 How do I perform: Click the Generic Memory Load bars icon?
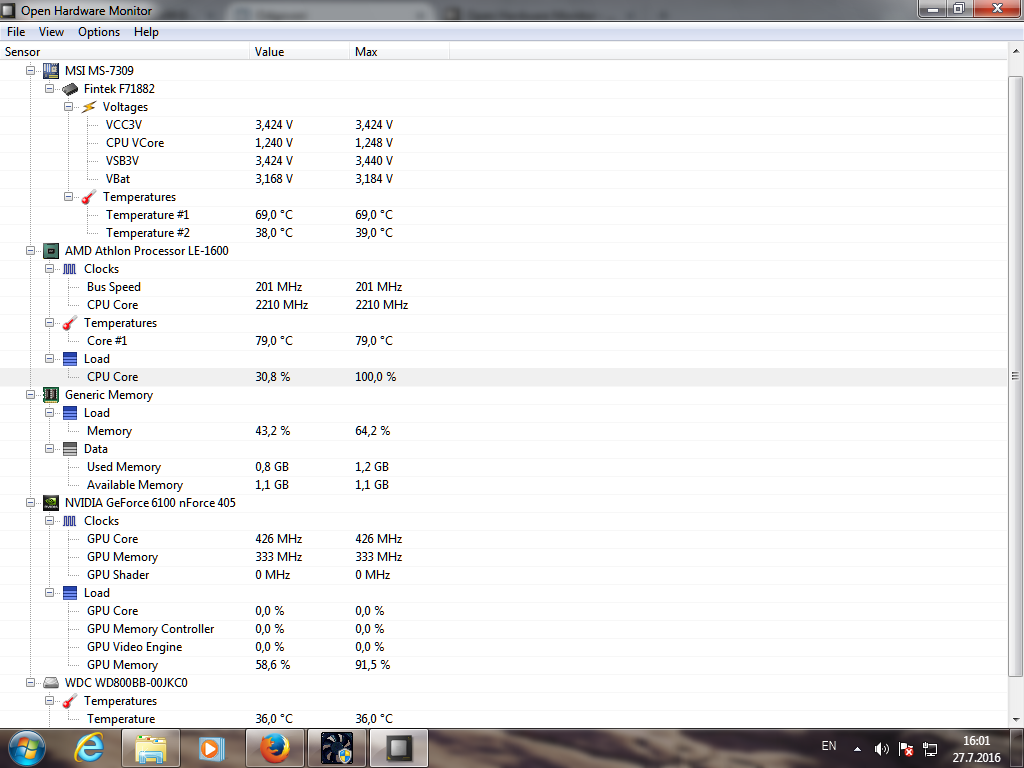click(x=70, y=413)
